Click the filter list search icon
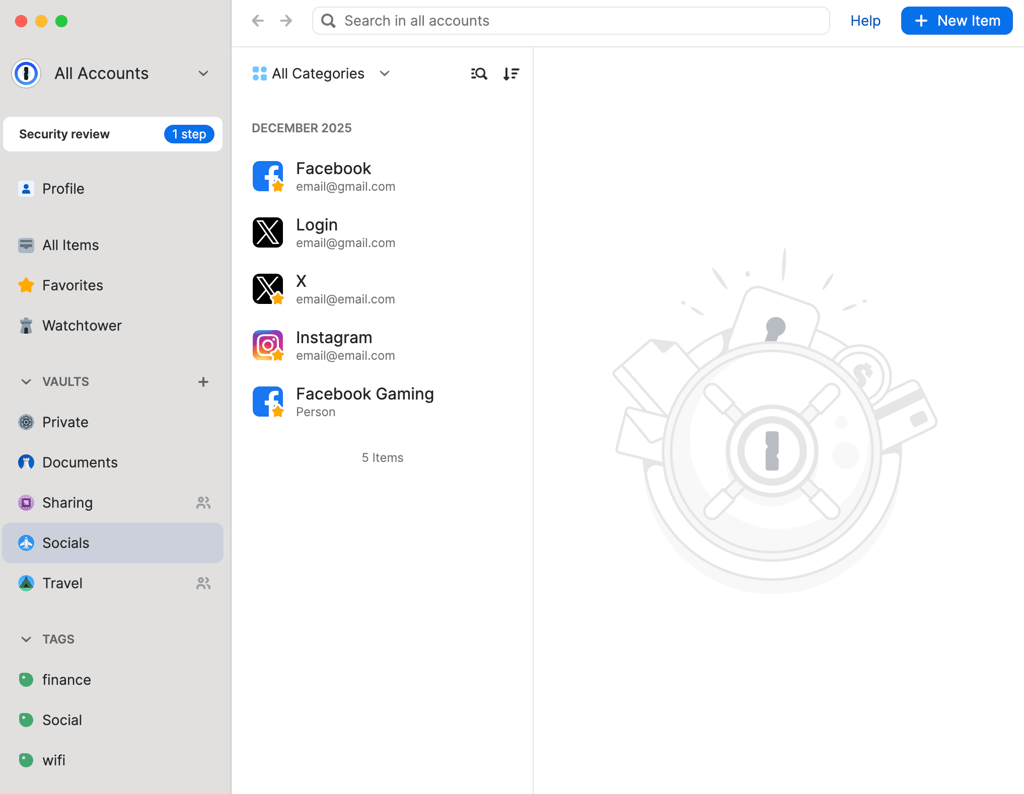Image resolution: width=1024 pixels, height=794 pixels. coord(479,74)
